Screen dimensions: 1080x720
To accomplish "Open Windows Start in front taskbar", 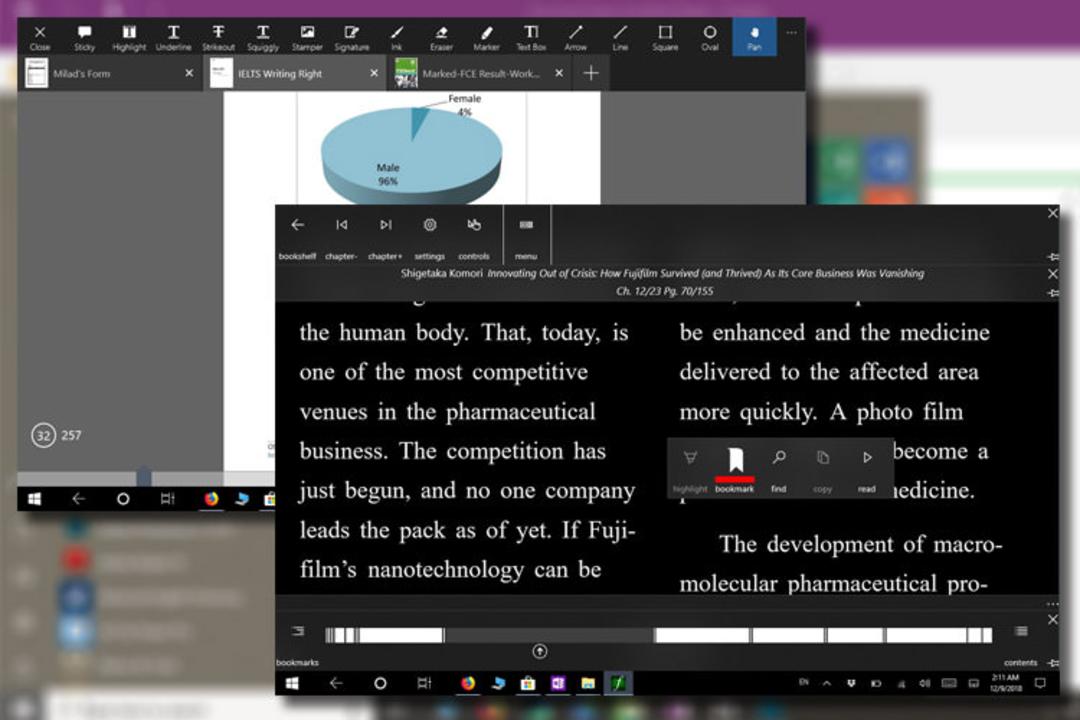I will click(x=292, y=683).
